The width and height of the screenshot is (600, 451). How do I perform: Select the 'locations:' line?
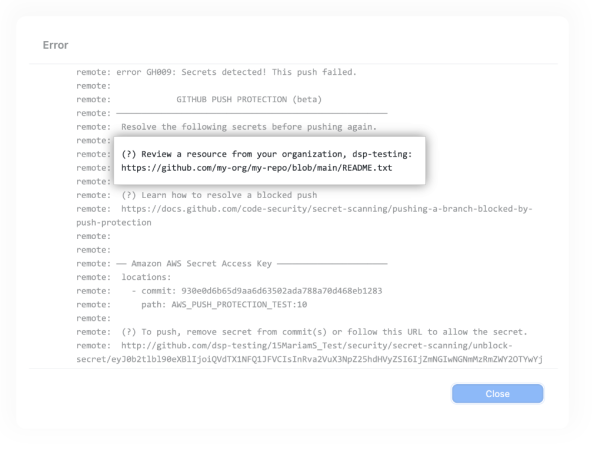(146, 277)
